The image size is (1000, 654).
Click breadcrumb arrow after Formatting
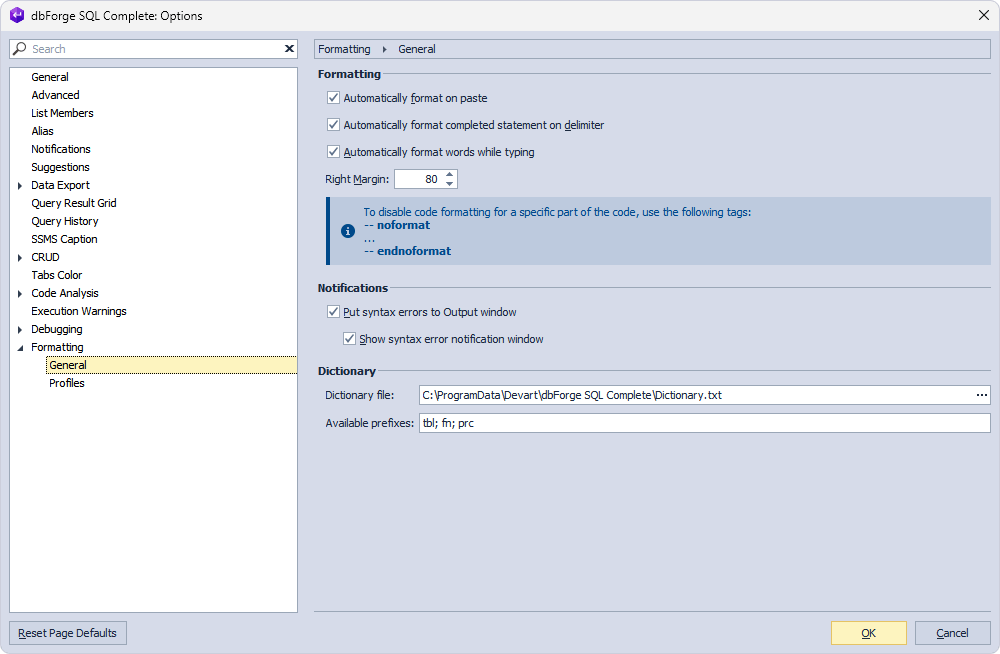[x=385, y=49]
